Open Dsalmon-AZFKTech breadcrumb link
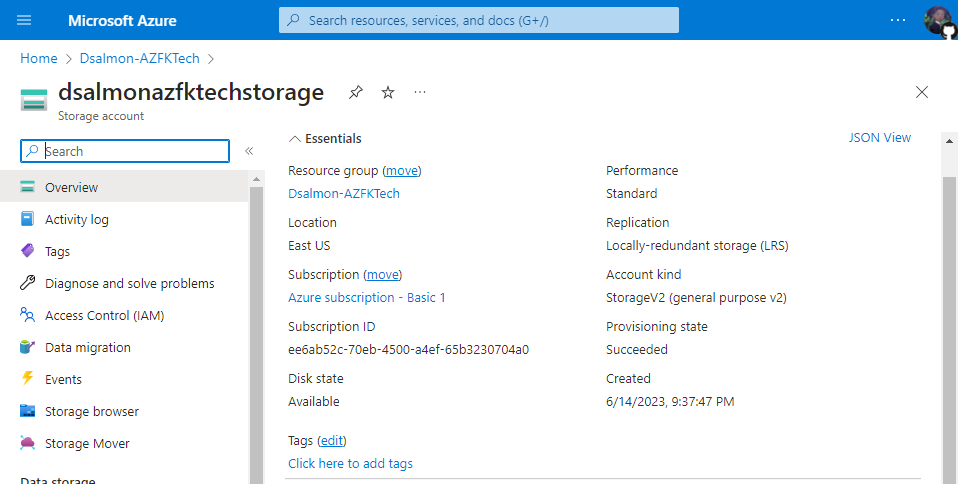 pyautogui.click(x=139, y=58)
